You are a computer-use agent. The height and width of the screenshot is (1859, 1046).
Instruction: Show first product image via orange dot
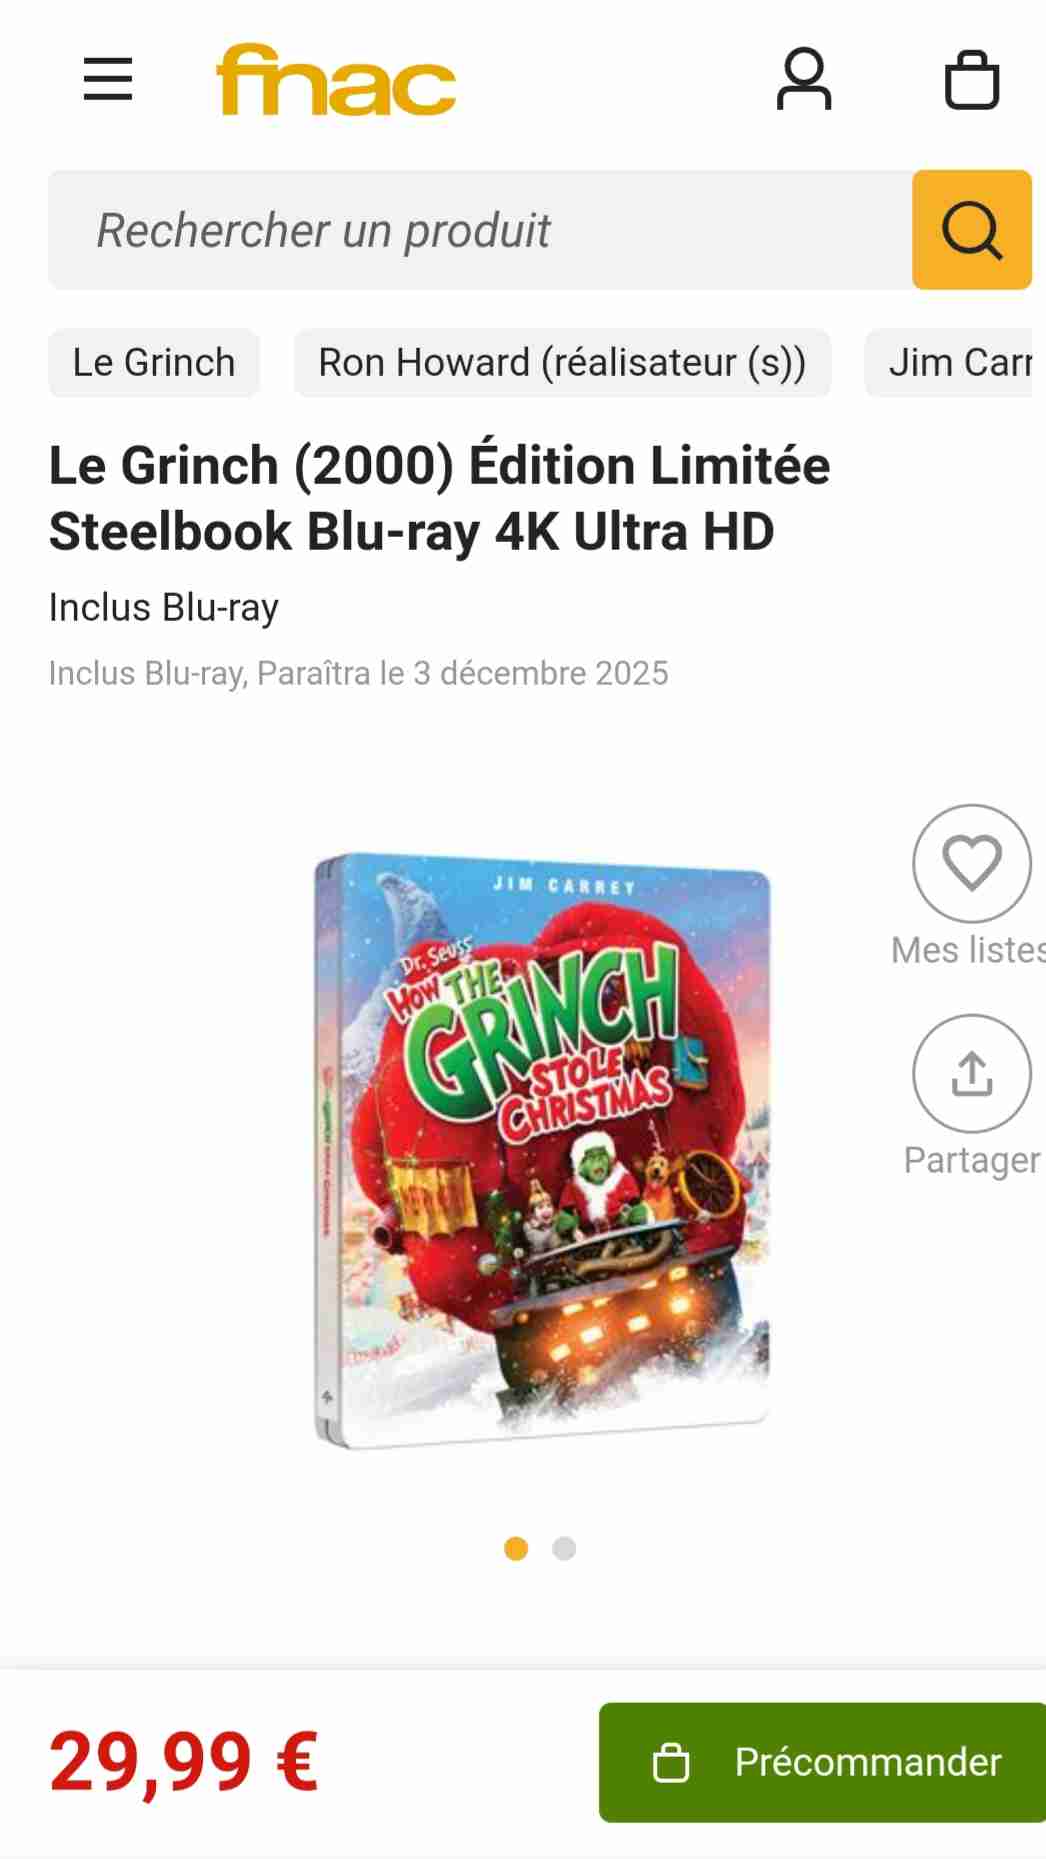pyautogui.click(x=516, y=1548)
